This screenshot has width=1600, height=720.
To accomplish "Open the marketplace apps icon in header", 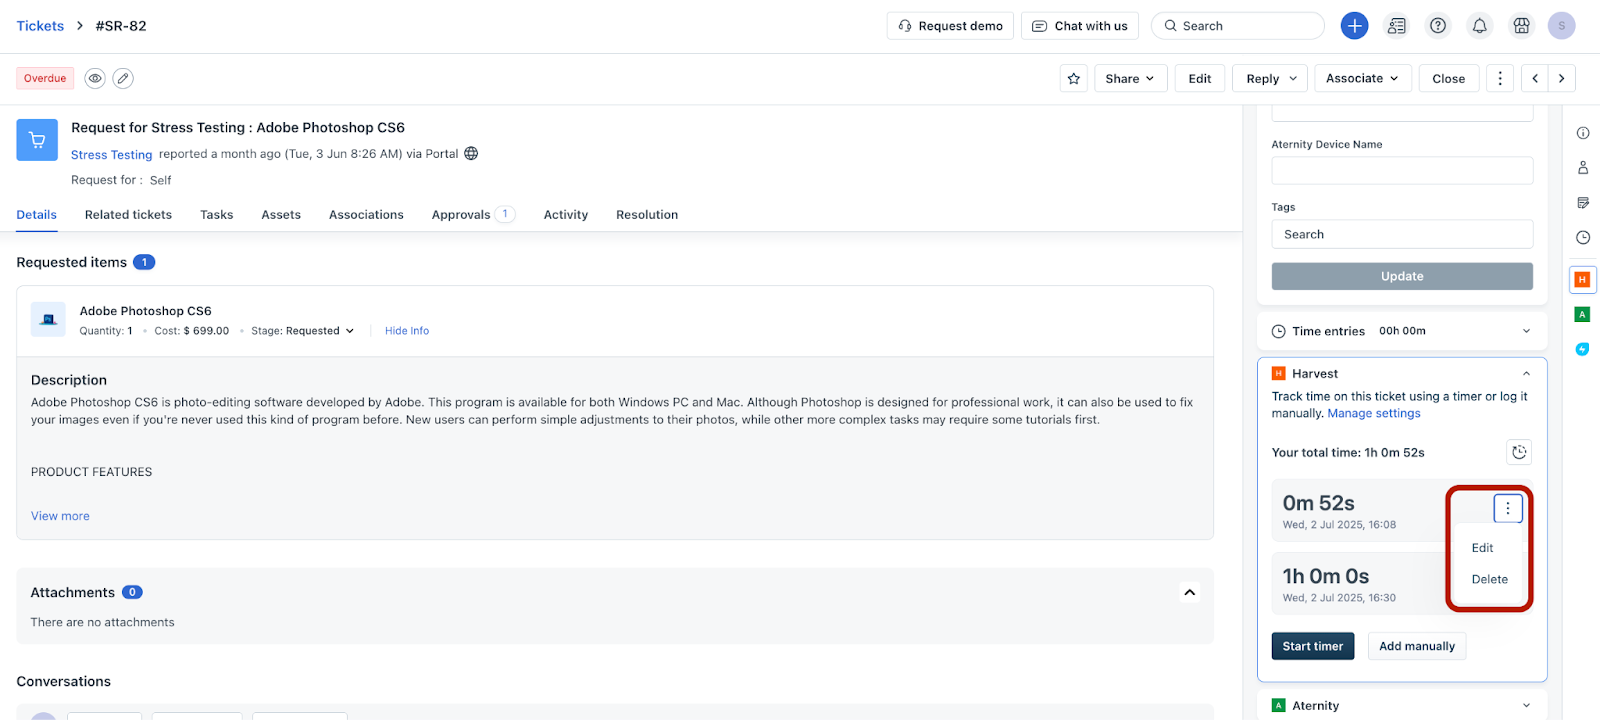I will [x=1521, y=26].
